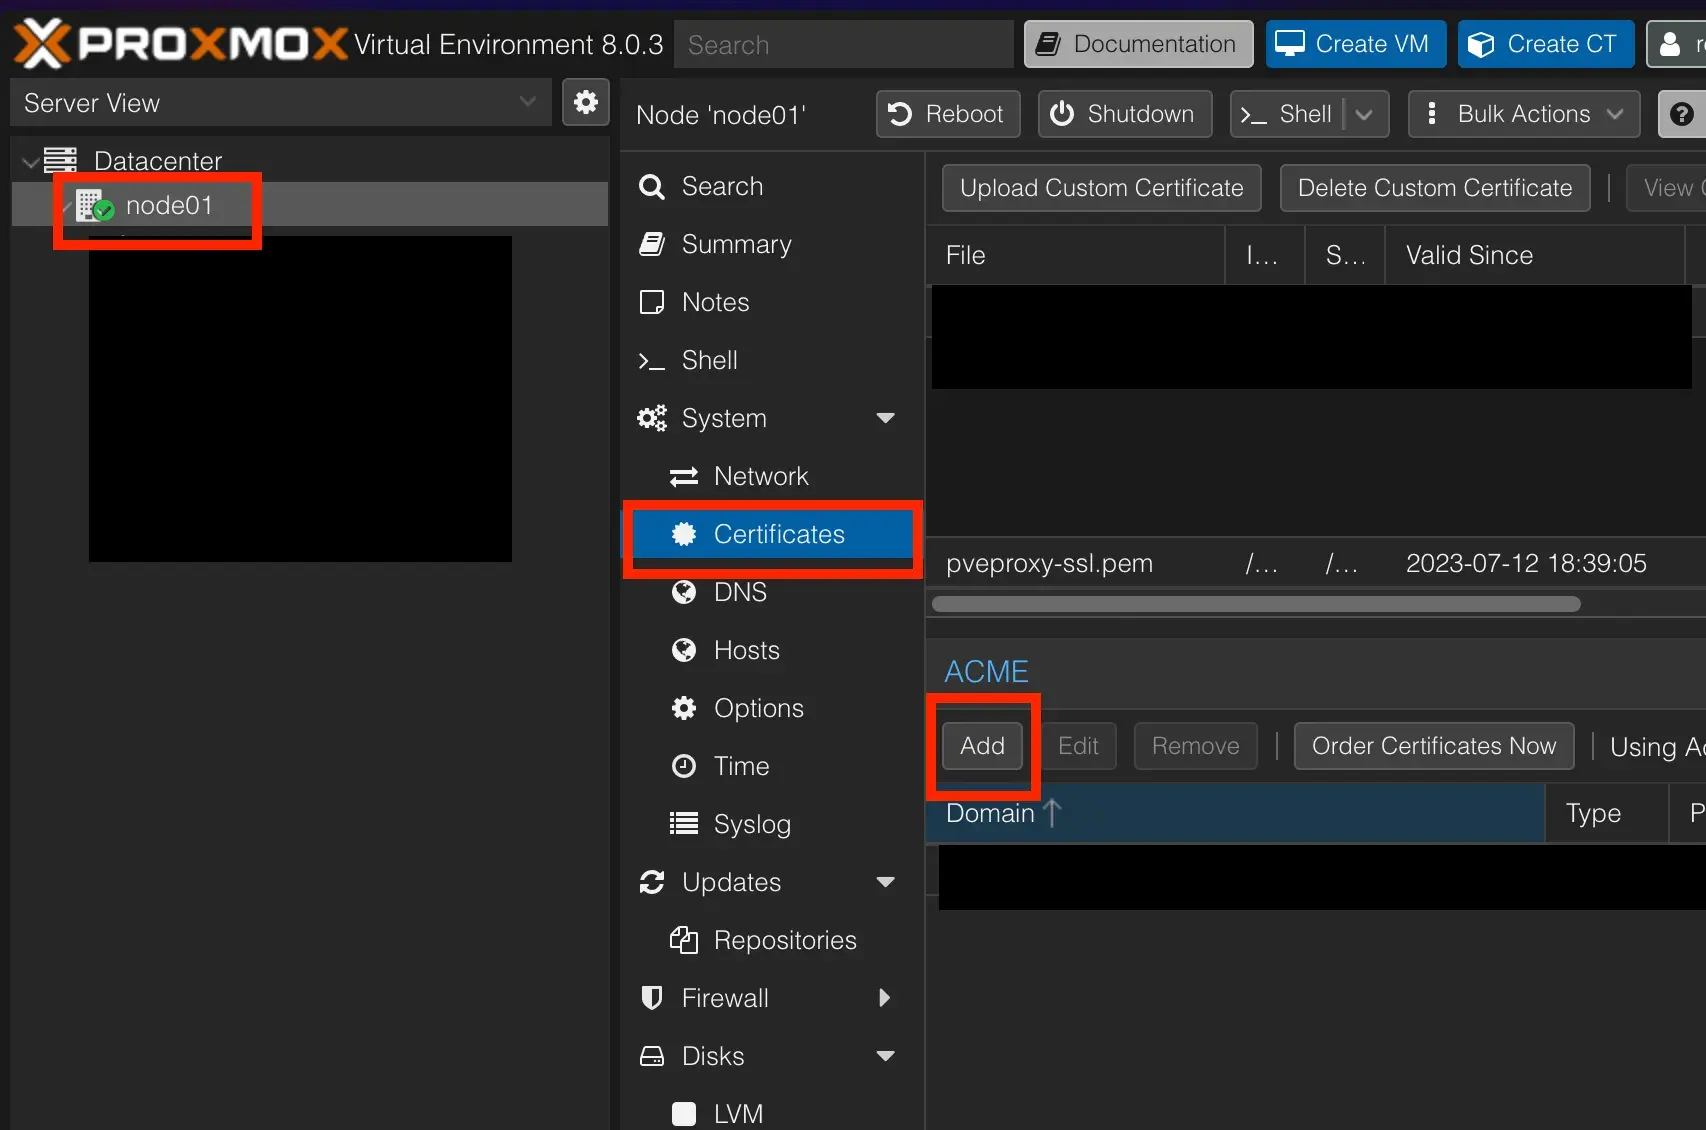This screenshot has height=1130, width=1706.
Task: Click the LVM square icon
Action: (x=684, y=1114)
